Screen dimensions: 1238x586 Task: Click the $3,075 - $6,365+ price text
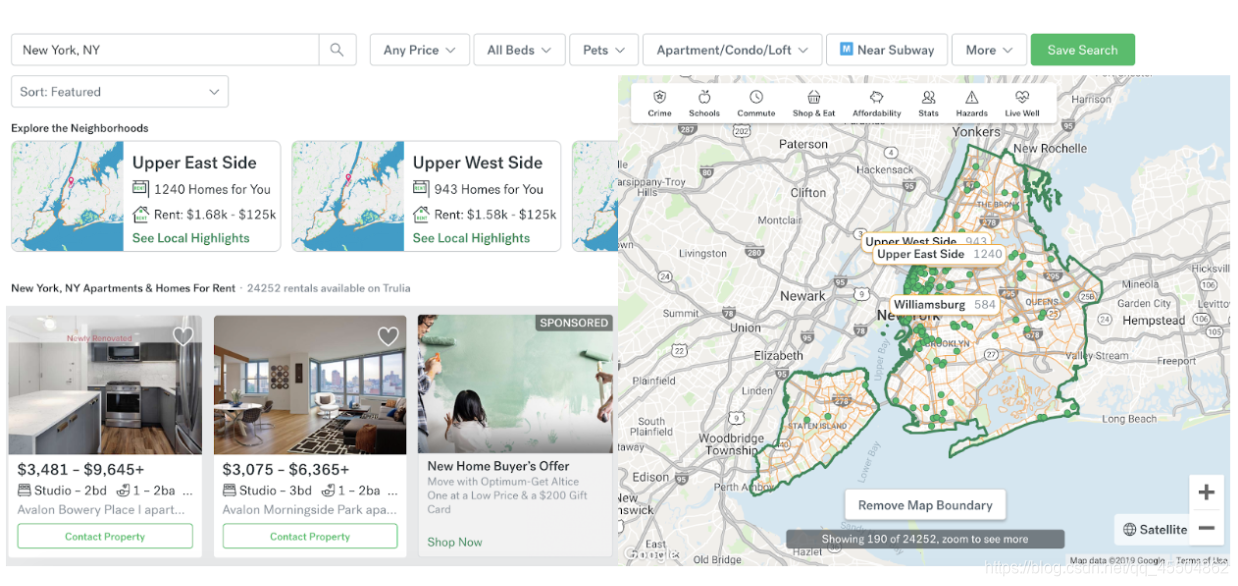click(x=286, y=470)
